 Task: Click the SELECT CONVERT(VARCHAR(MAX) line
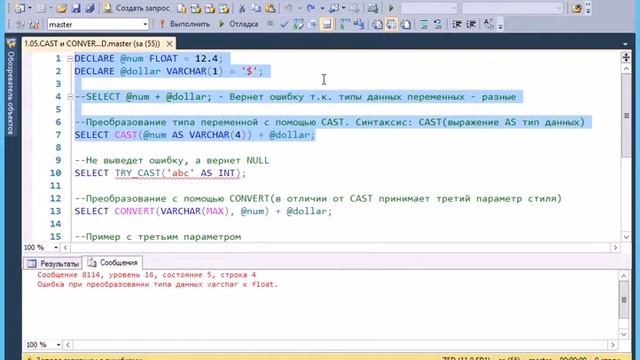click(x=203, y=211)
